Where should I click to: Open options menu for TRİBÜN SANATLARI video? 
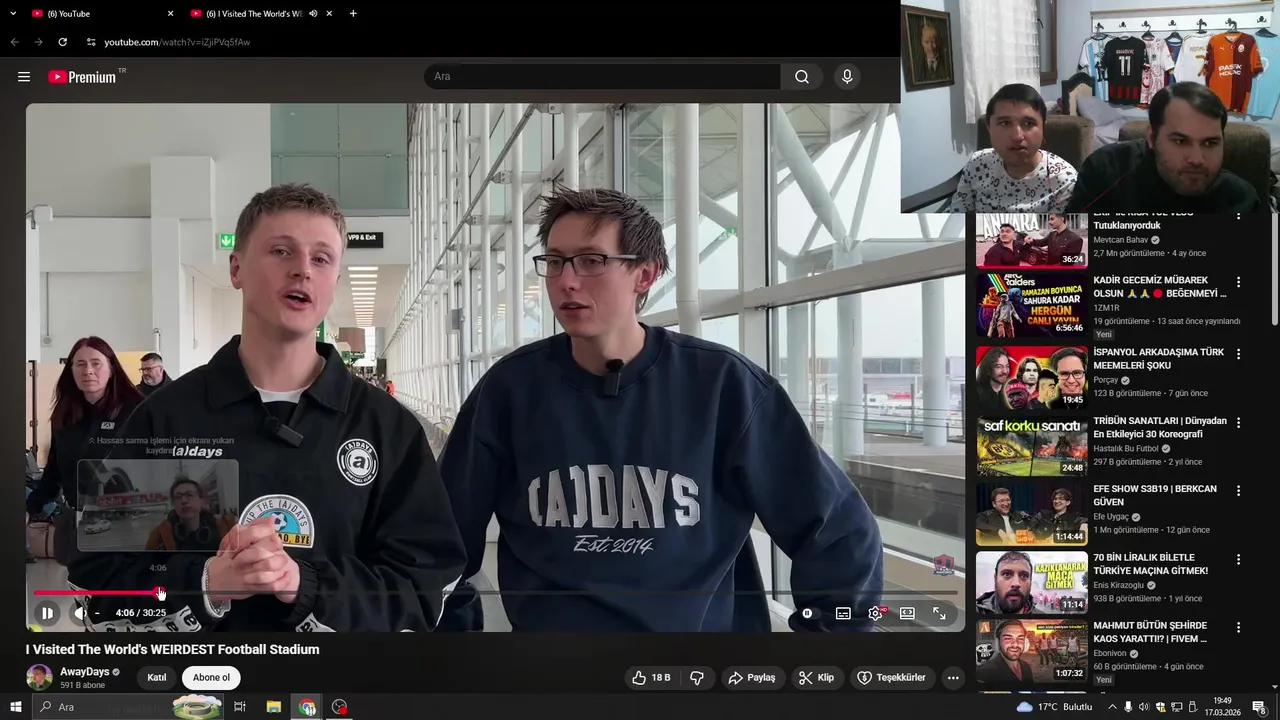tap(1238, 423)
